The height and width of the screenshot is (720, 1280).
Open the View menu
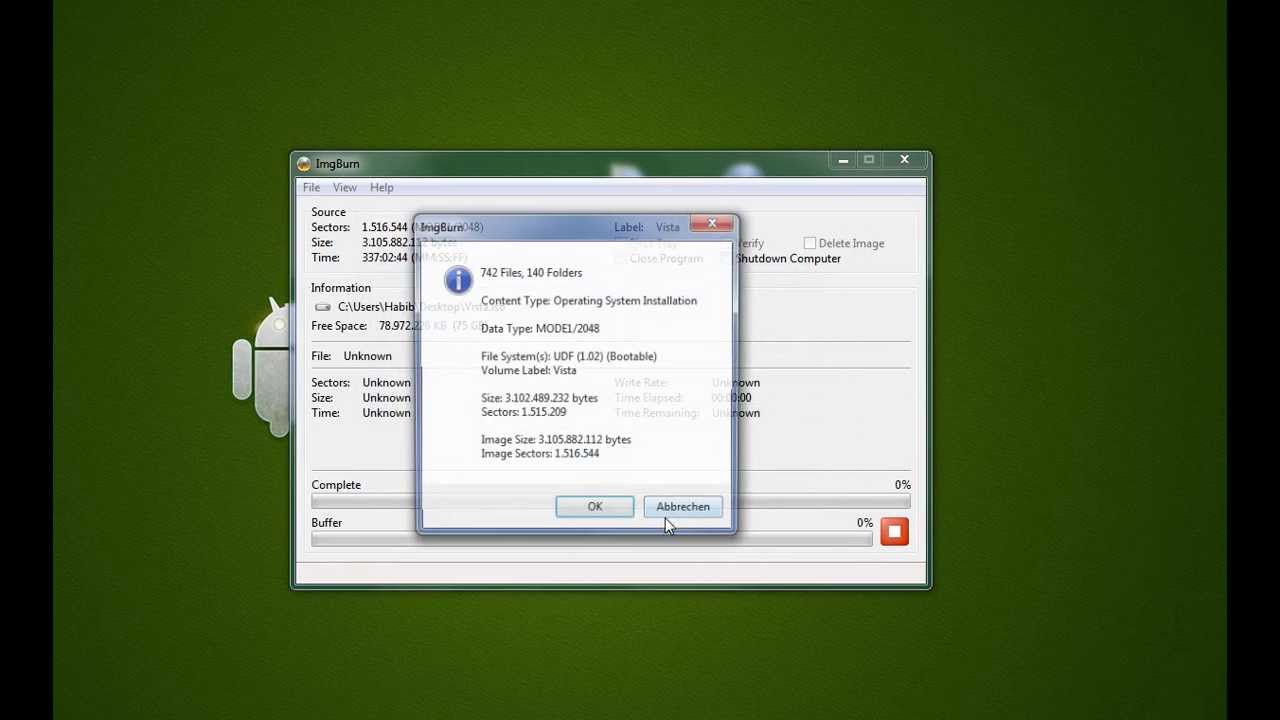(x=344, y=188)
